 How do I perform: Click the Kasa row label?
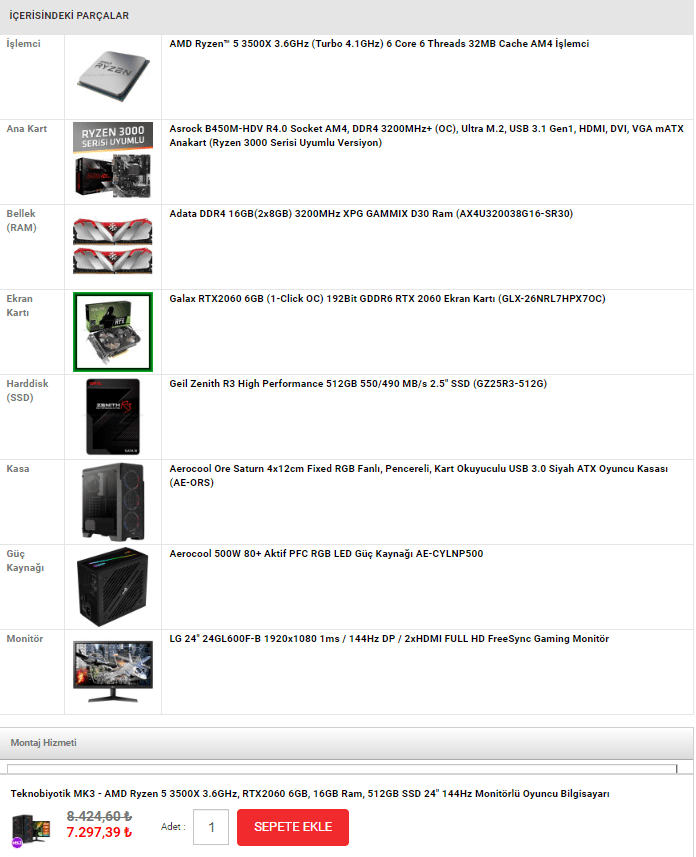pos(18,469)
